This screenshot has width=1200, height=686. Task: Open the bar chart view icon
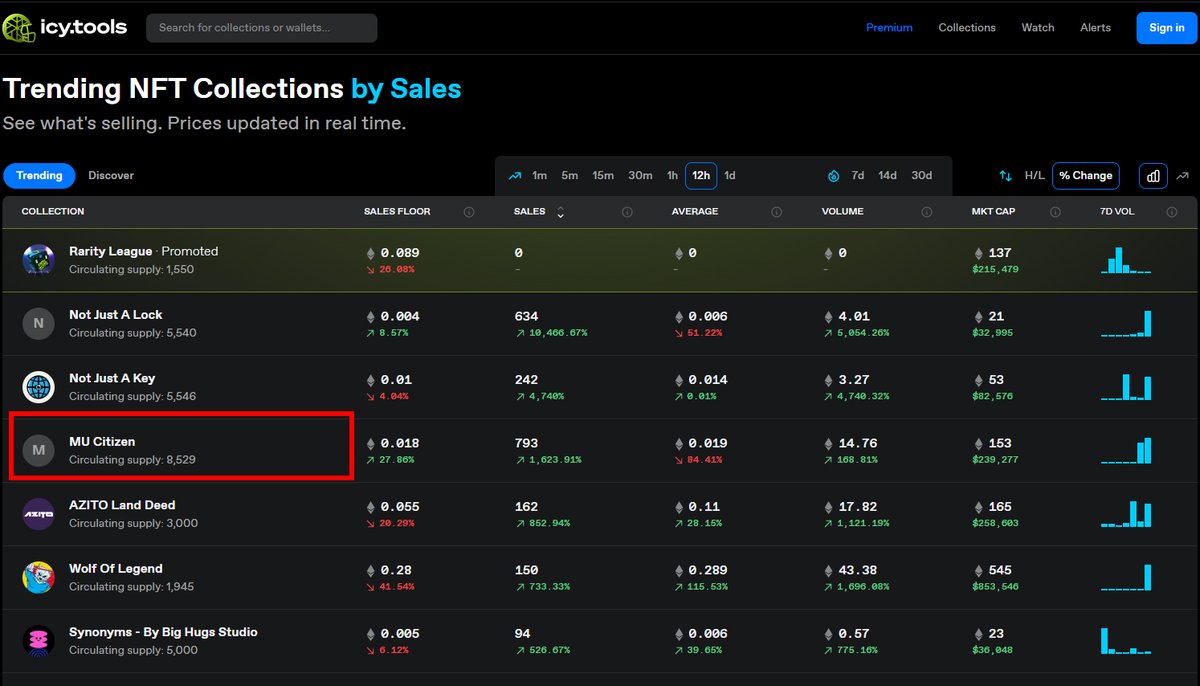click(1152, 174)
